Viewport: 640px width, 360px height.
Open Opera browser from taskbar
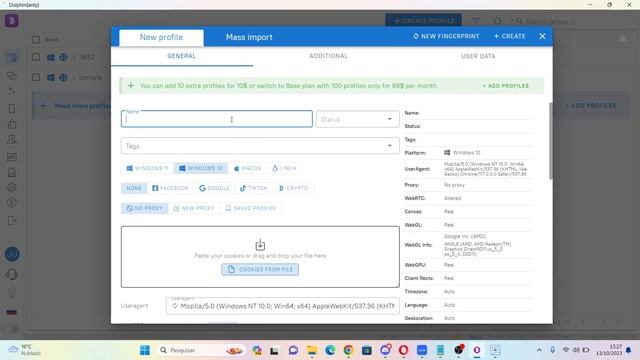403,350
